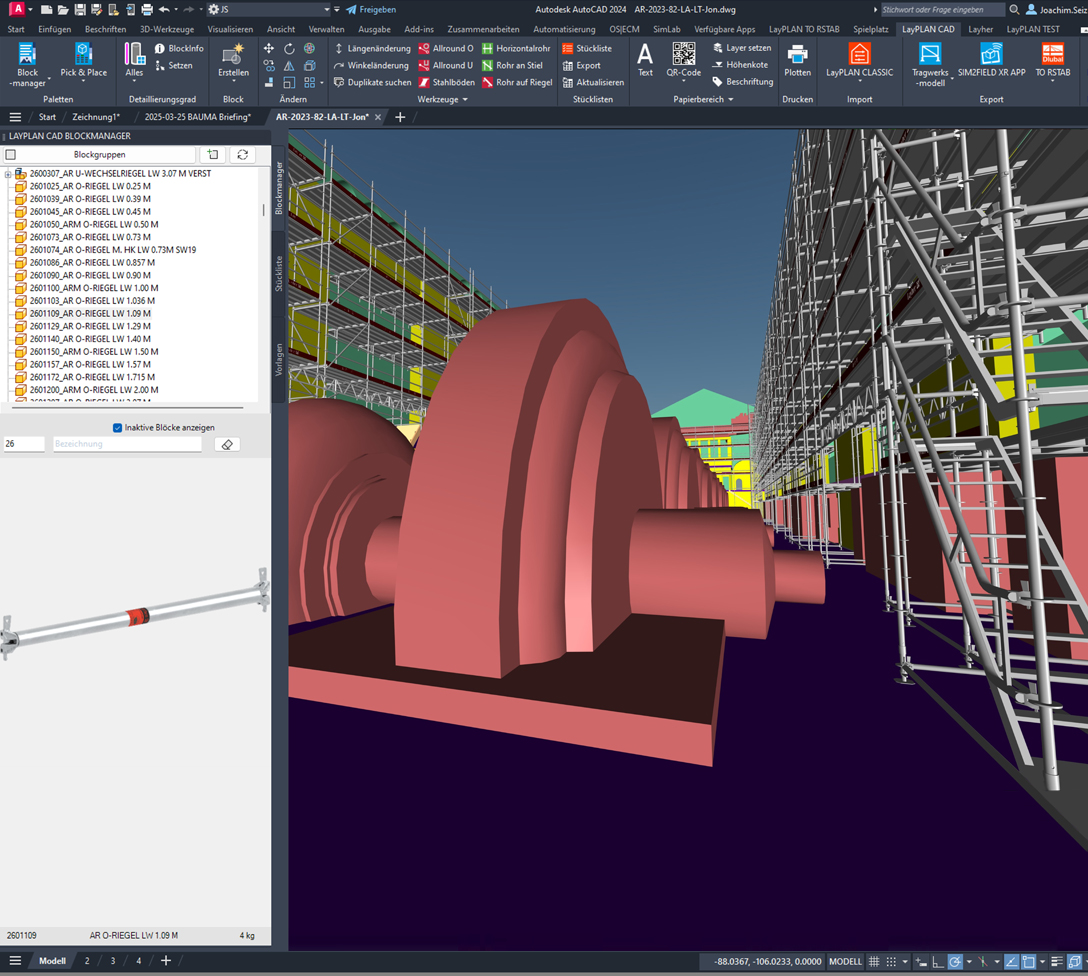
Task: Expand the U-WECHSELRIEGEL tree node
Action: [x=8, y=174]
